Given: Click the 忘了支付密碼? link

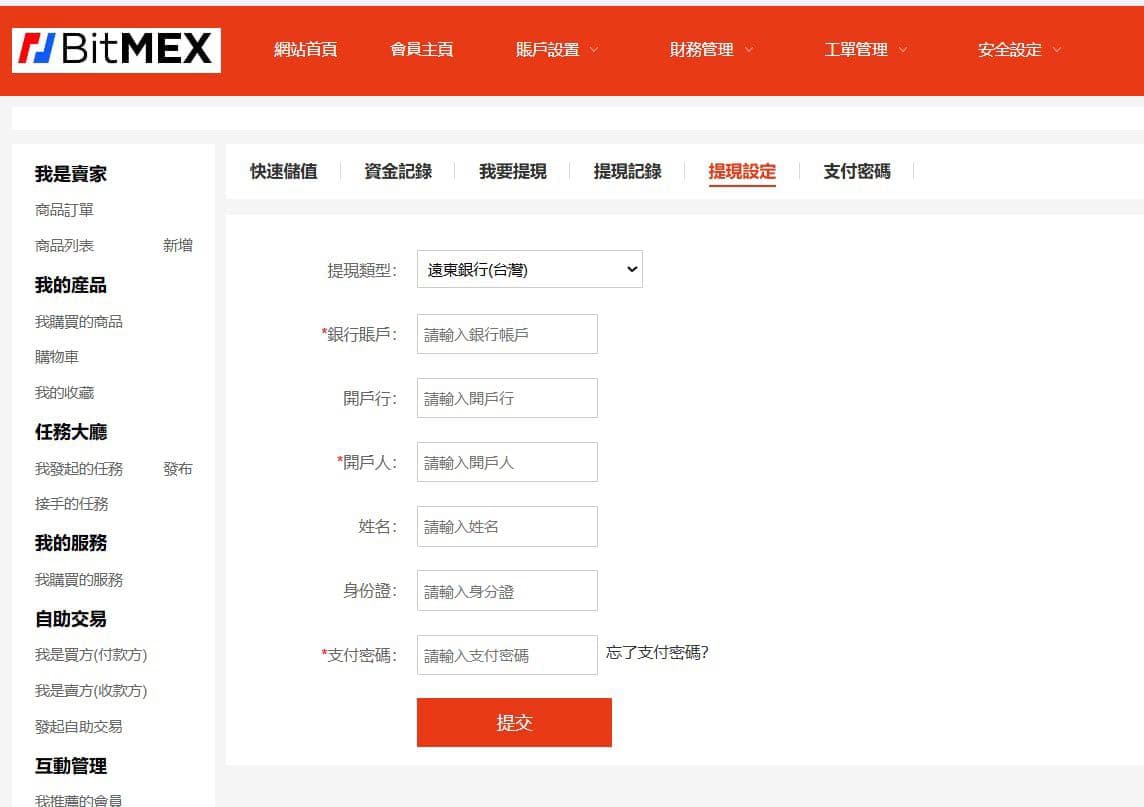Looking at the screenshot, I should pyautogui.click(x=657, y=652).
